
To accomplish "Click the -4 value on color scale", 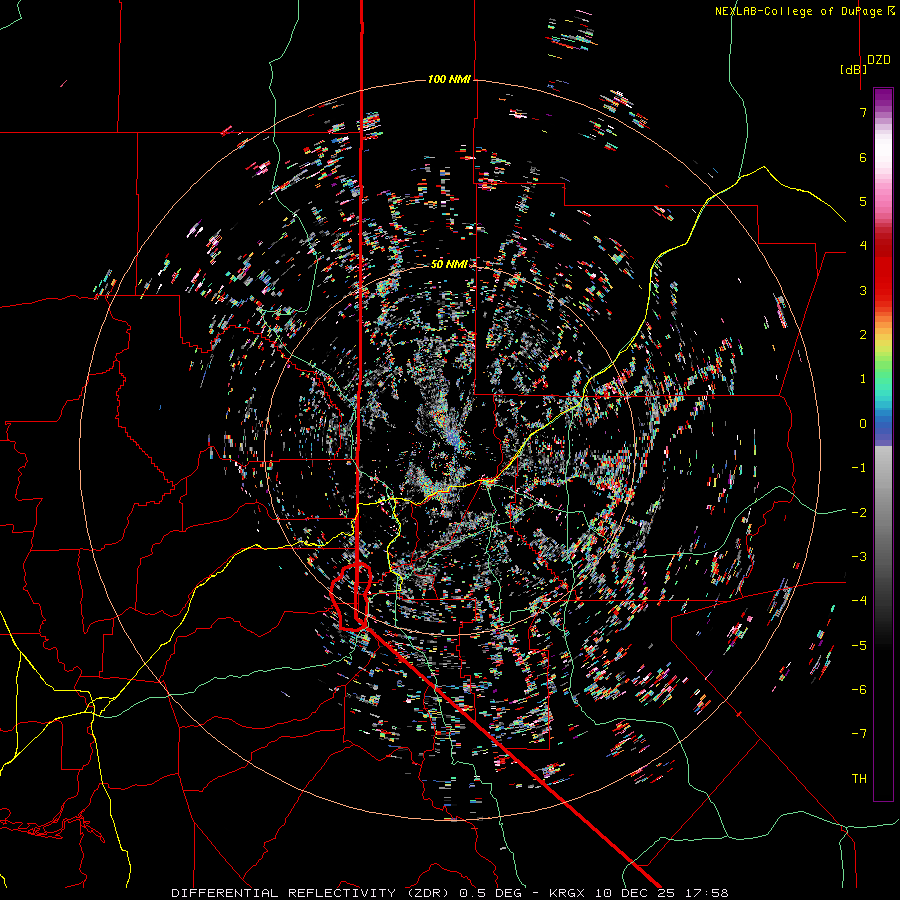I will coord(859,601).
